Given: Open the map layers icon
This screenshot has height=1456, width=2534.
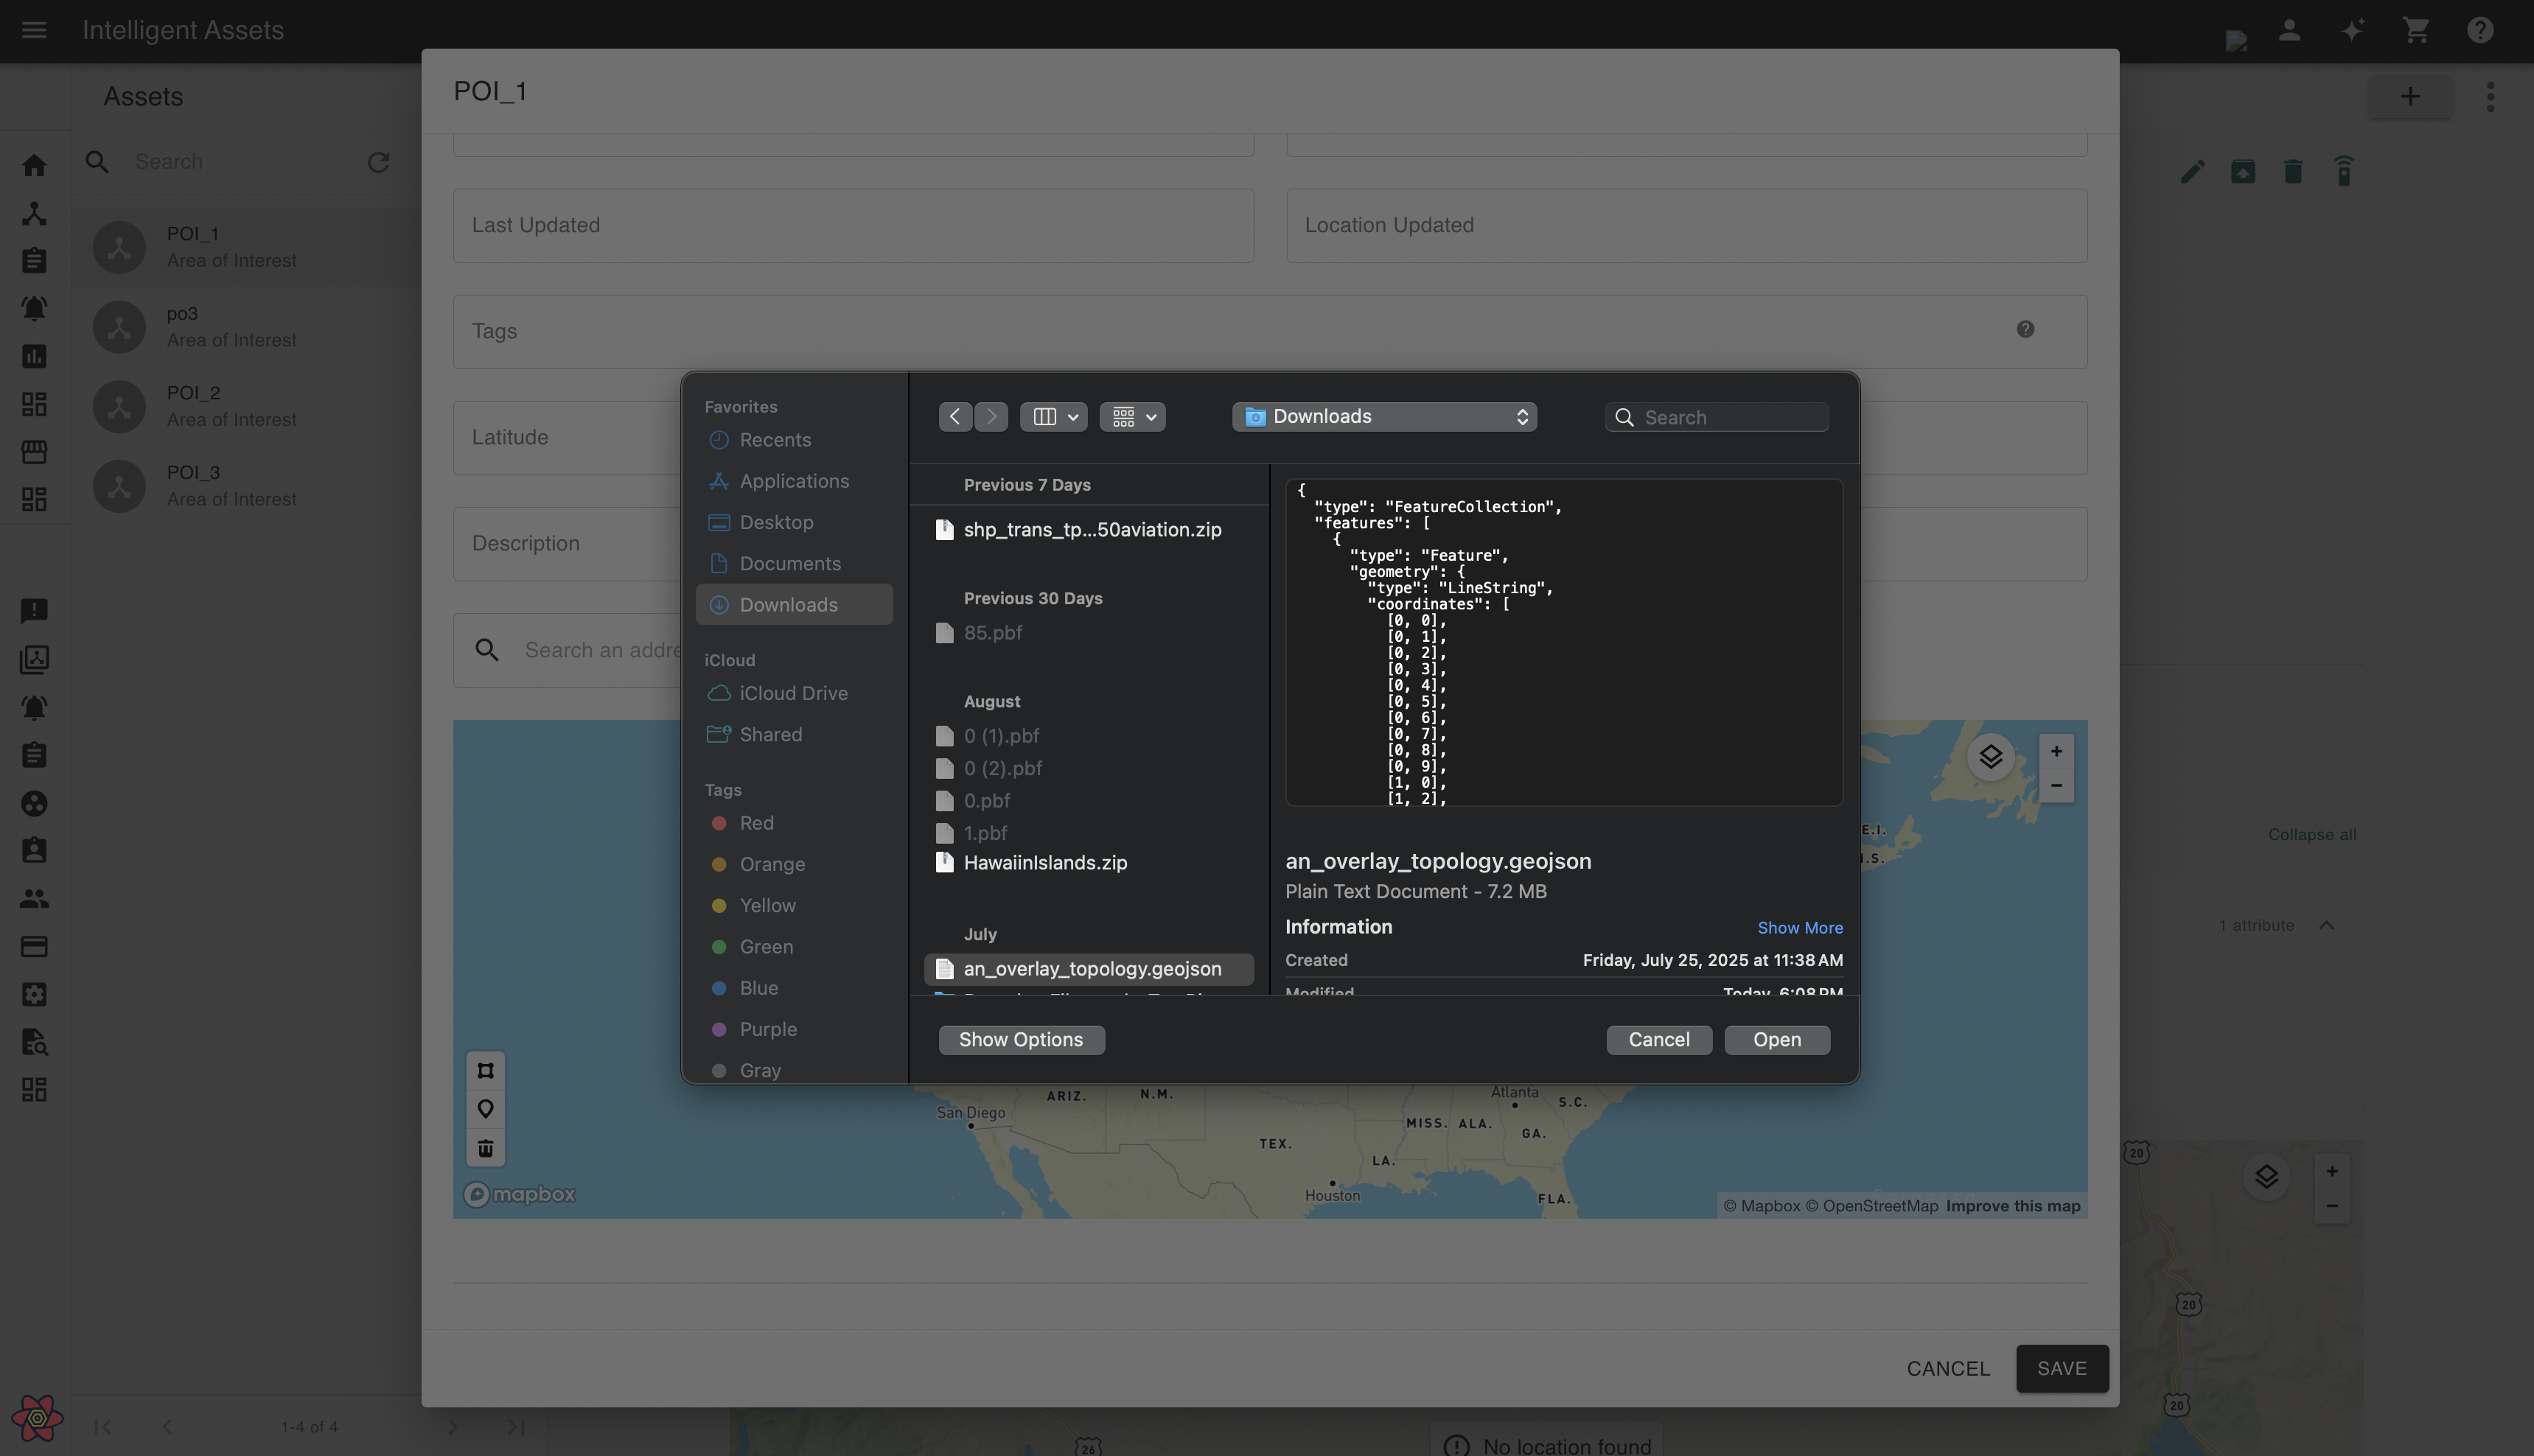Looking at the screenshot, I should [x=1990, y=757].
